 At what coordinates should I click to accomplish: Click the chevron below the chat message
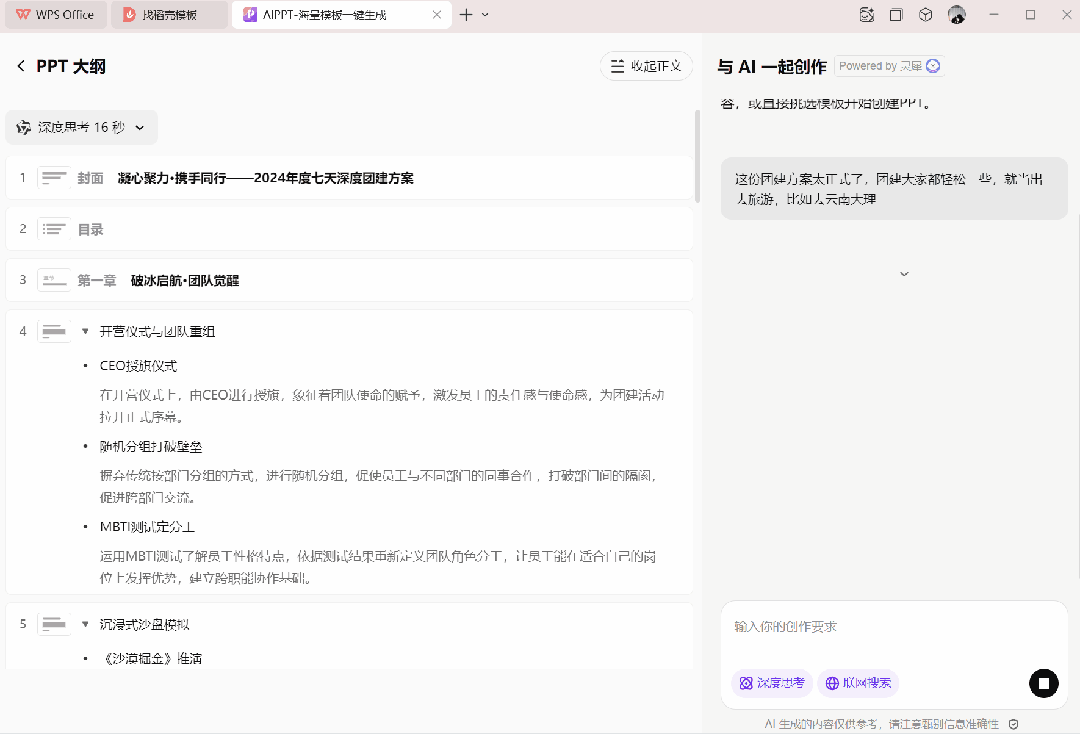tap(904, 274)
